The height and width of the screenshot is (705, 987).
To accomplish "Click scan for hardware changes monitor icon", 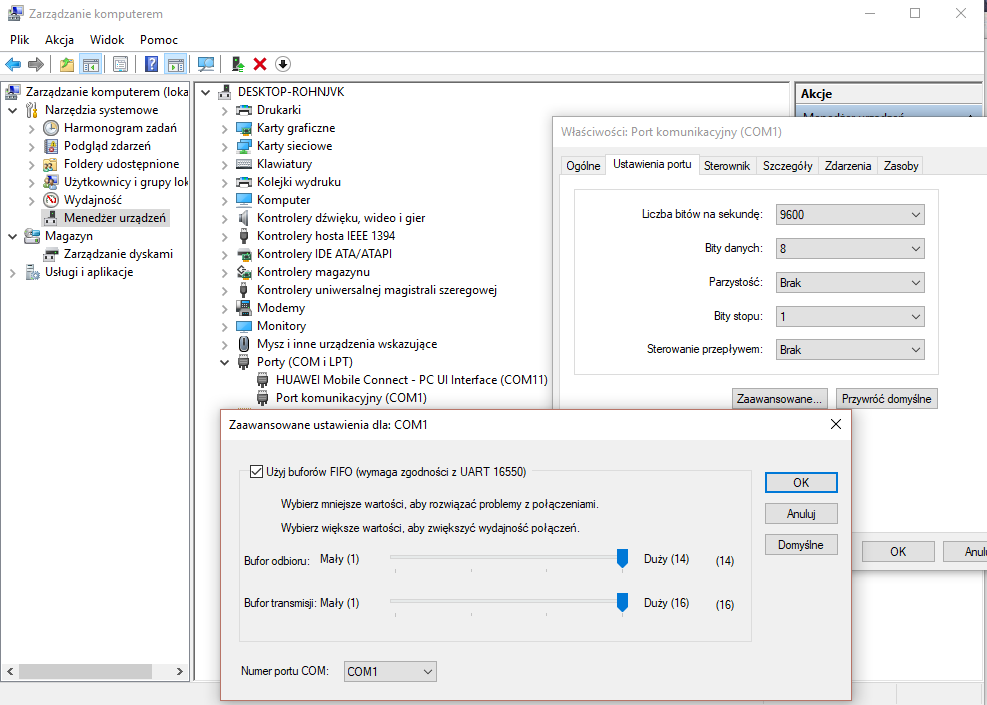I will 206,64.
